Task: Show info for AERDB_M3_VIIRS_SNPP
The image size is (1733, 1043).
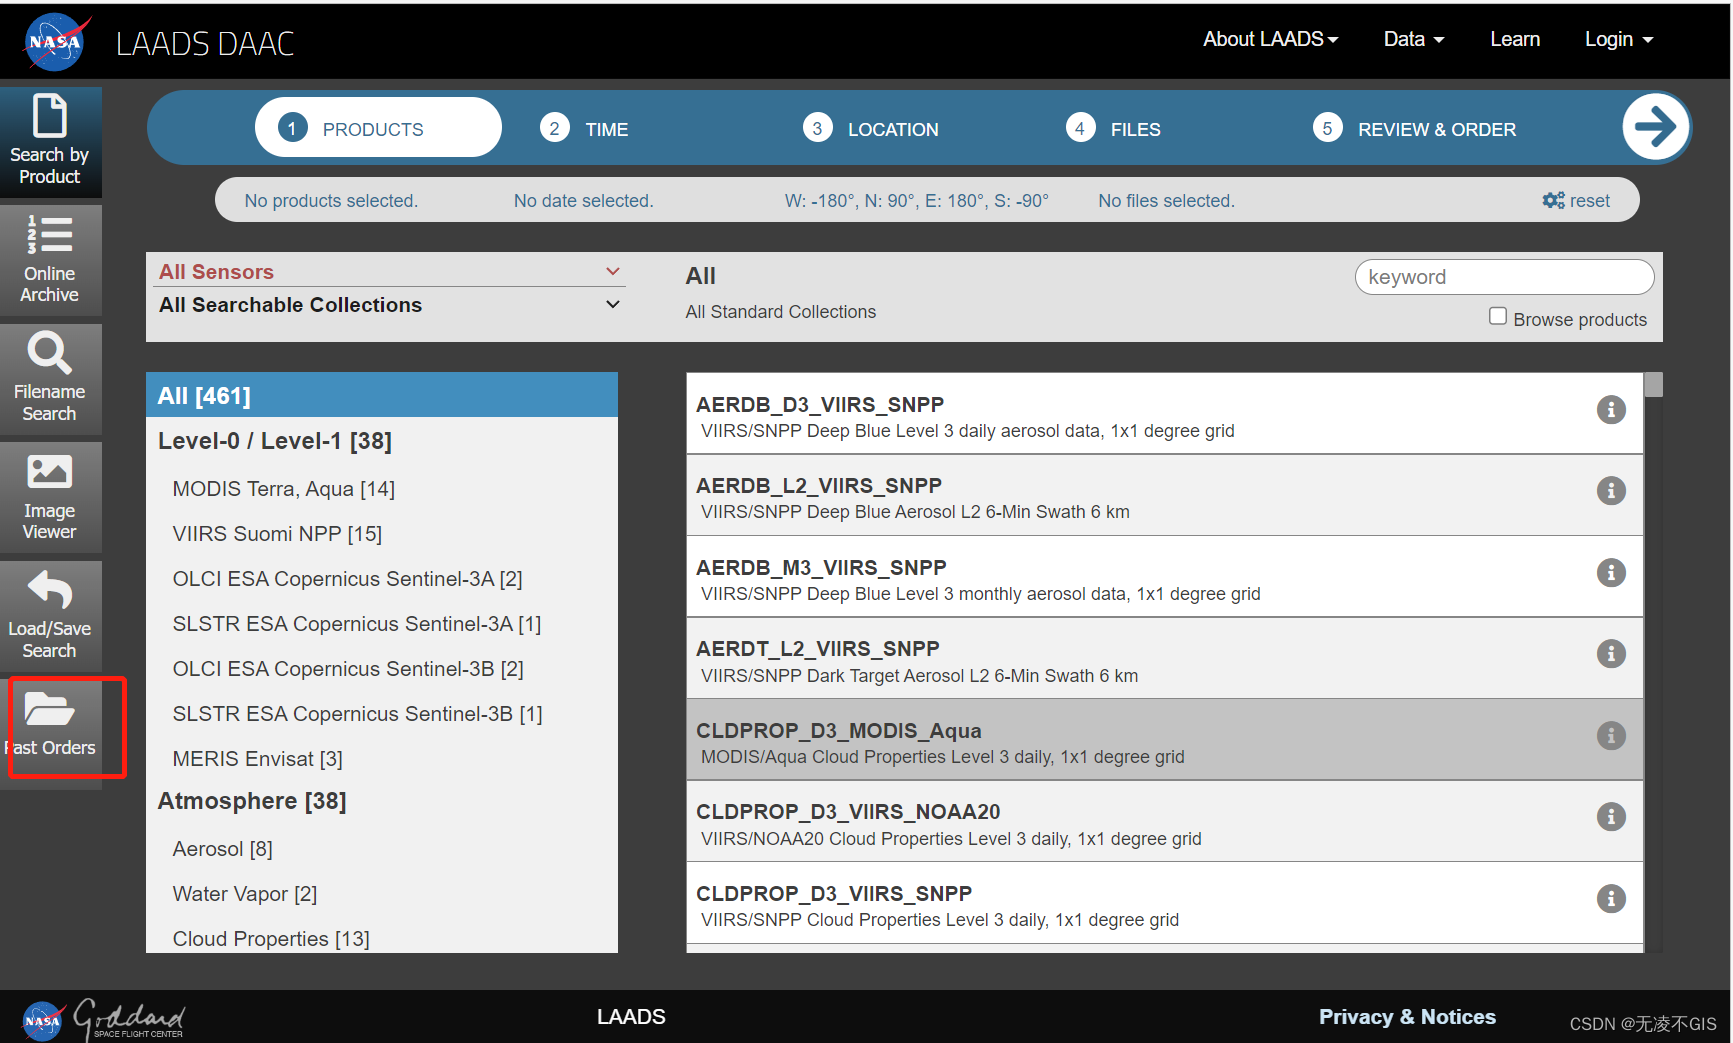Action: 1611,573
